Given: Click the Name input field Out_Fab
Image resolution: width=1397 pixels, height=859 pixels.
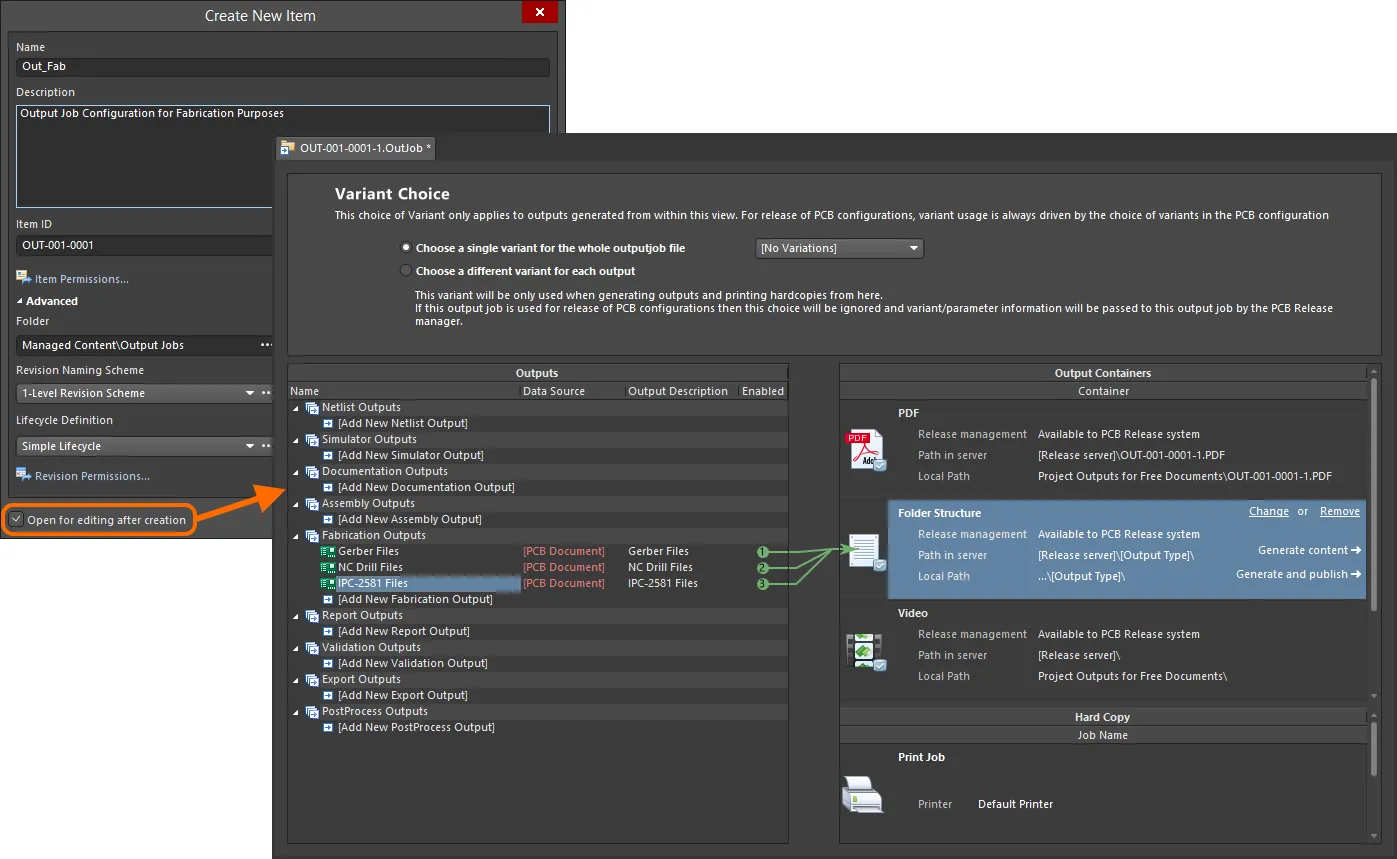Looking at the screenshot, I should pyautogui.click(x=283, y=67).
